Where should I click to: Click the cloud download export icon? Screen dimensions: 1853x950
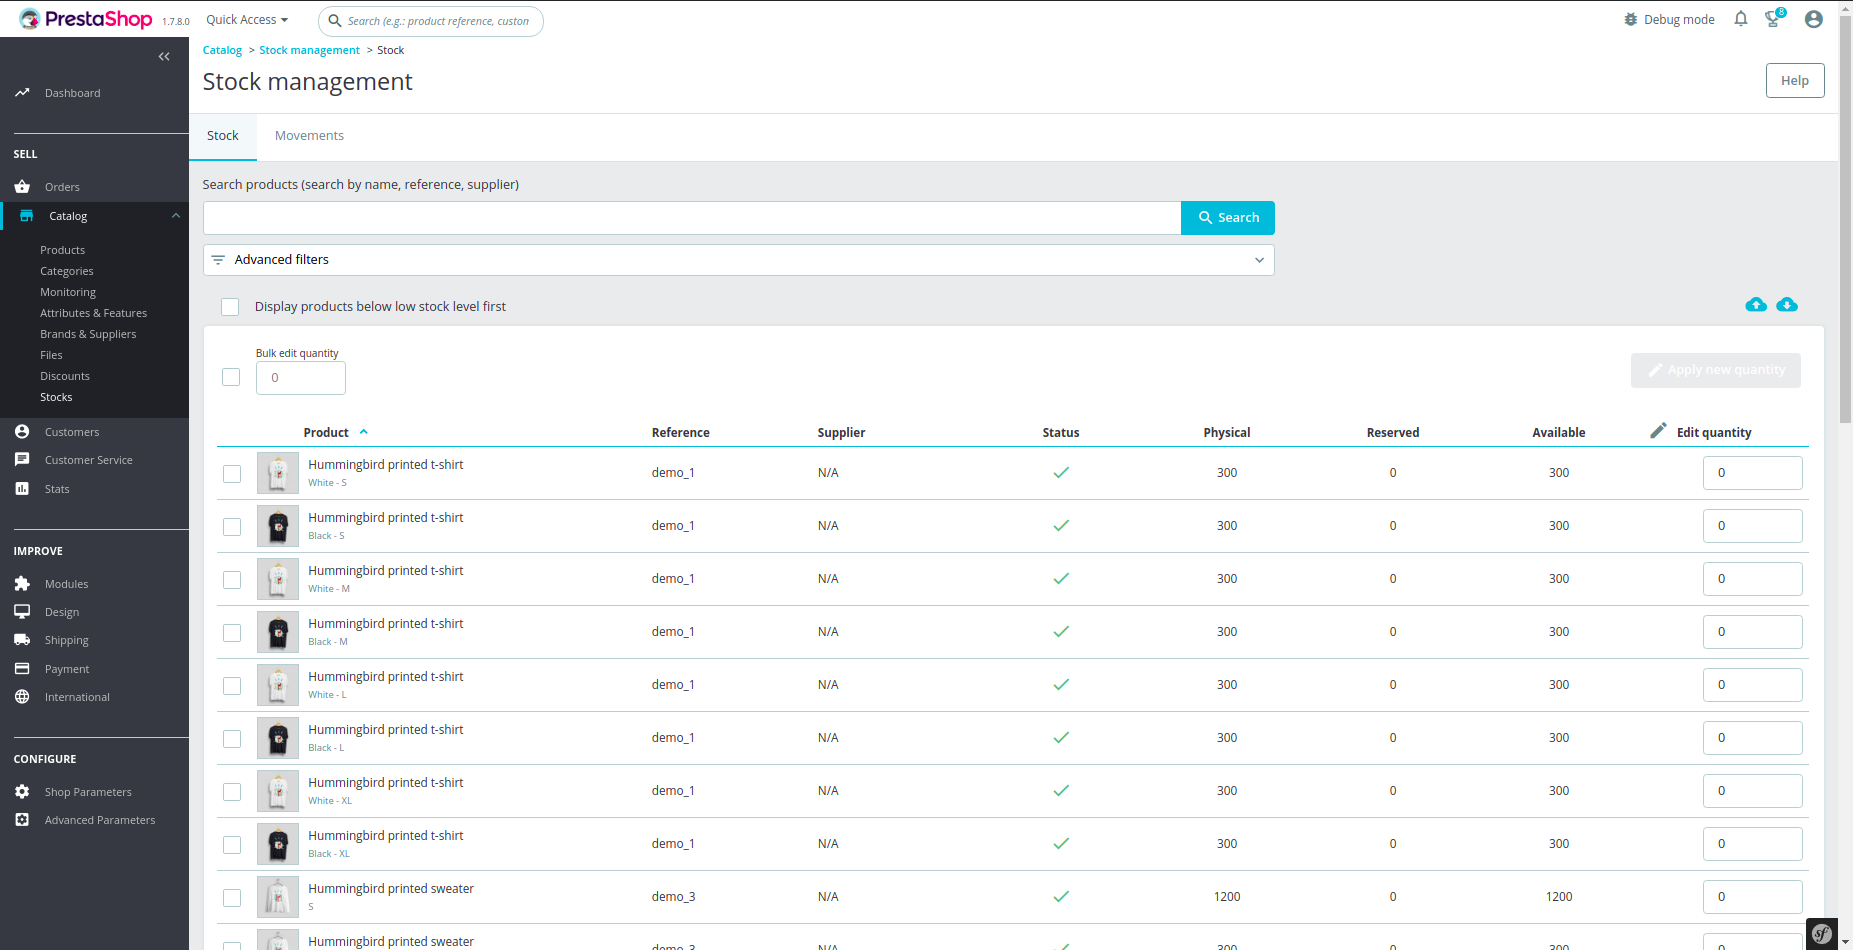pyautogui.click(x=1787, y=305)
